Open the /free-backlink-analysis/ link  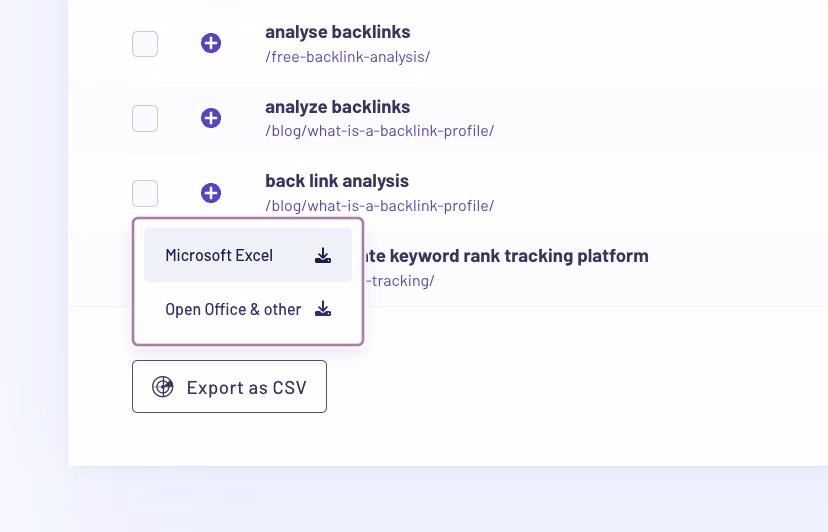[x=348, y=57]
